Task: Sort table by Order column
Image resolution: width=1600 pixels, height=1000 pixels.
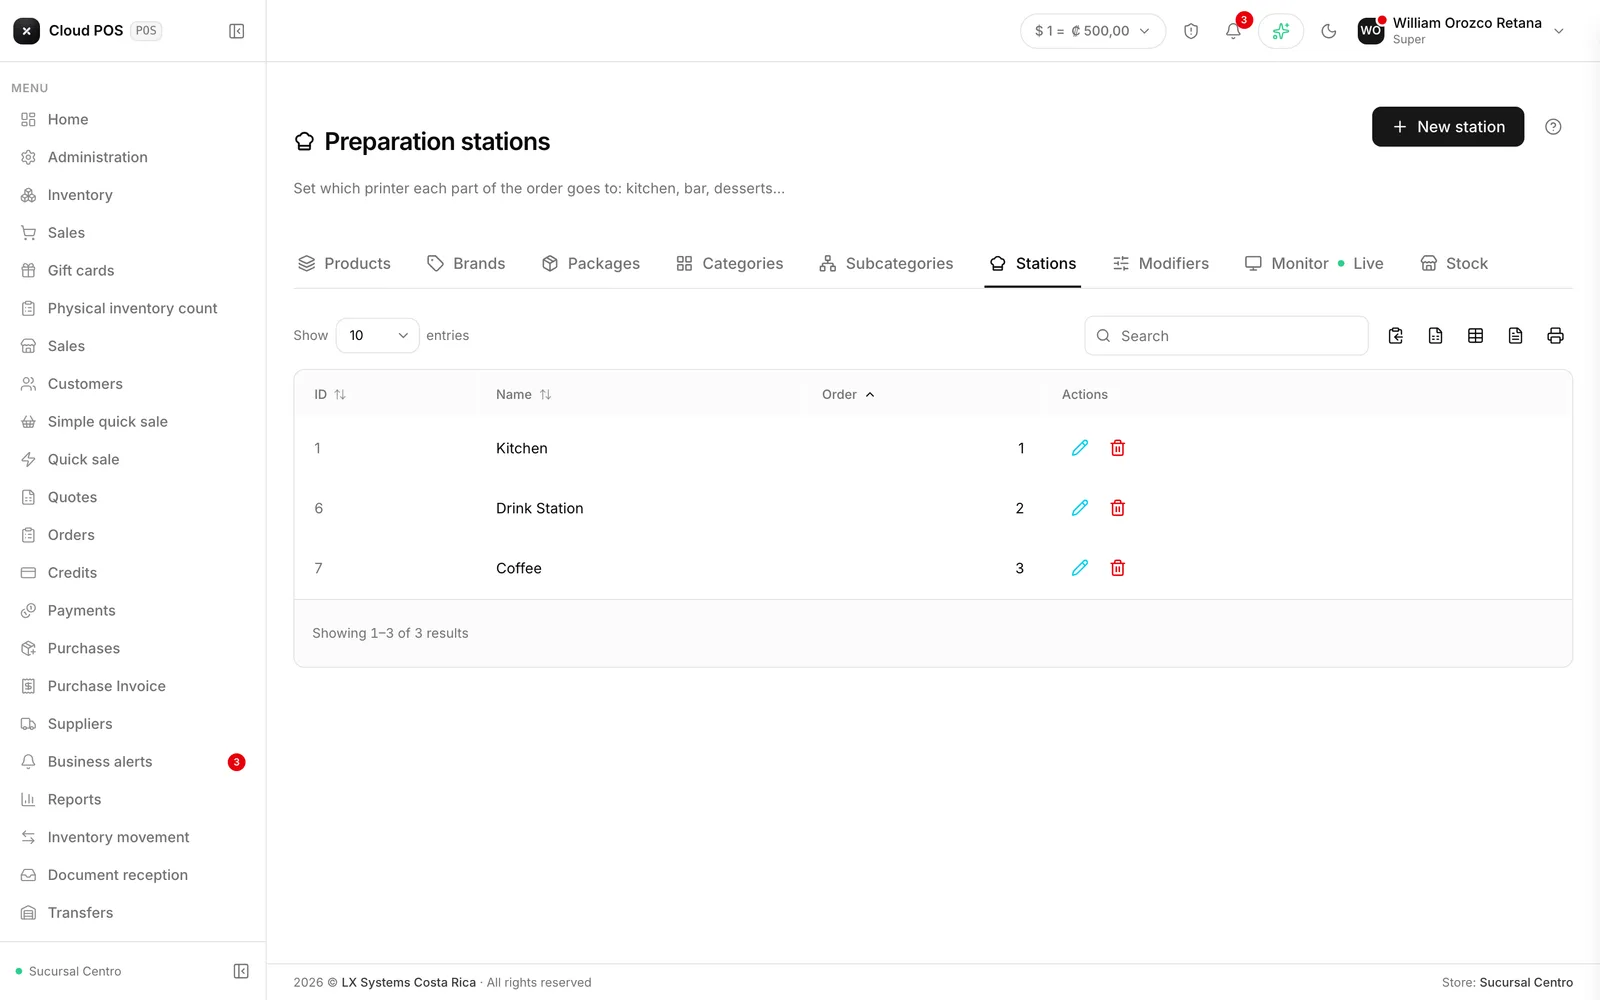Action: coord(848,395)
